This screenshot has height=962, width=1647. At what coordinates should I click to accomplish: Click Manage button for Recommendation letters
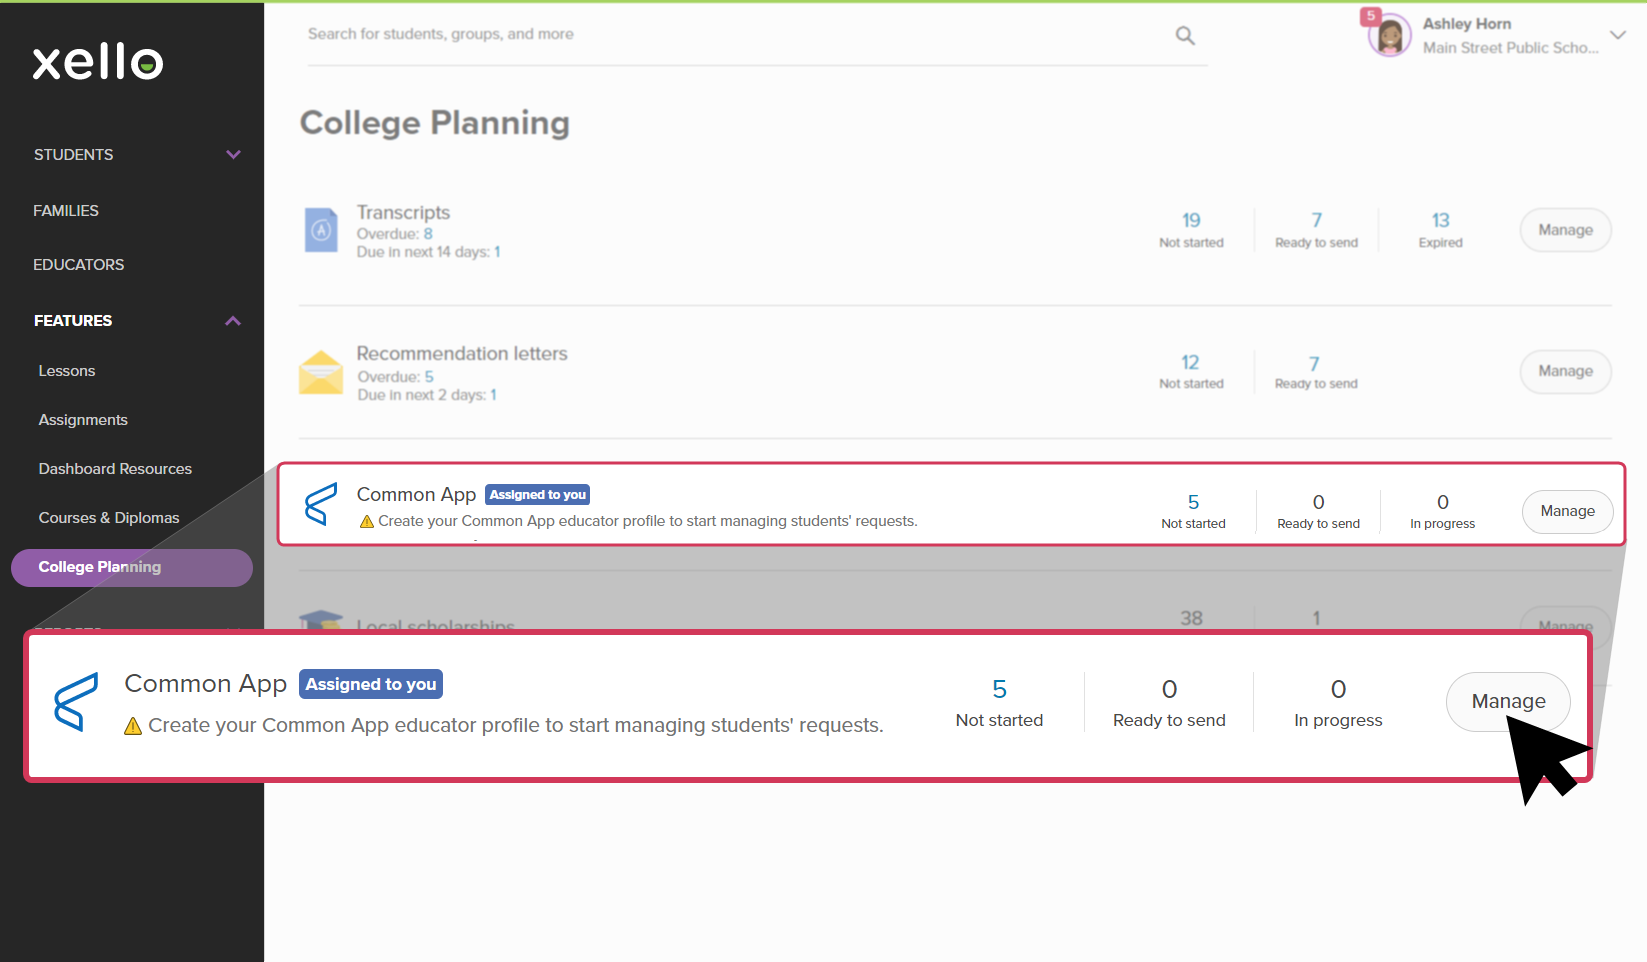coord(1565,371)
